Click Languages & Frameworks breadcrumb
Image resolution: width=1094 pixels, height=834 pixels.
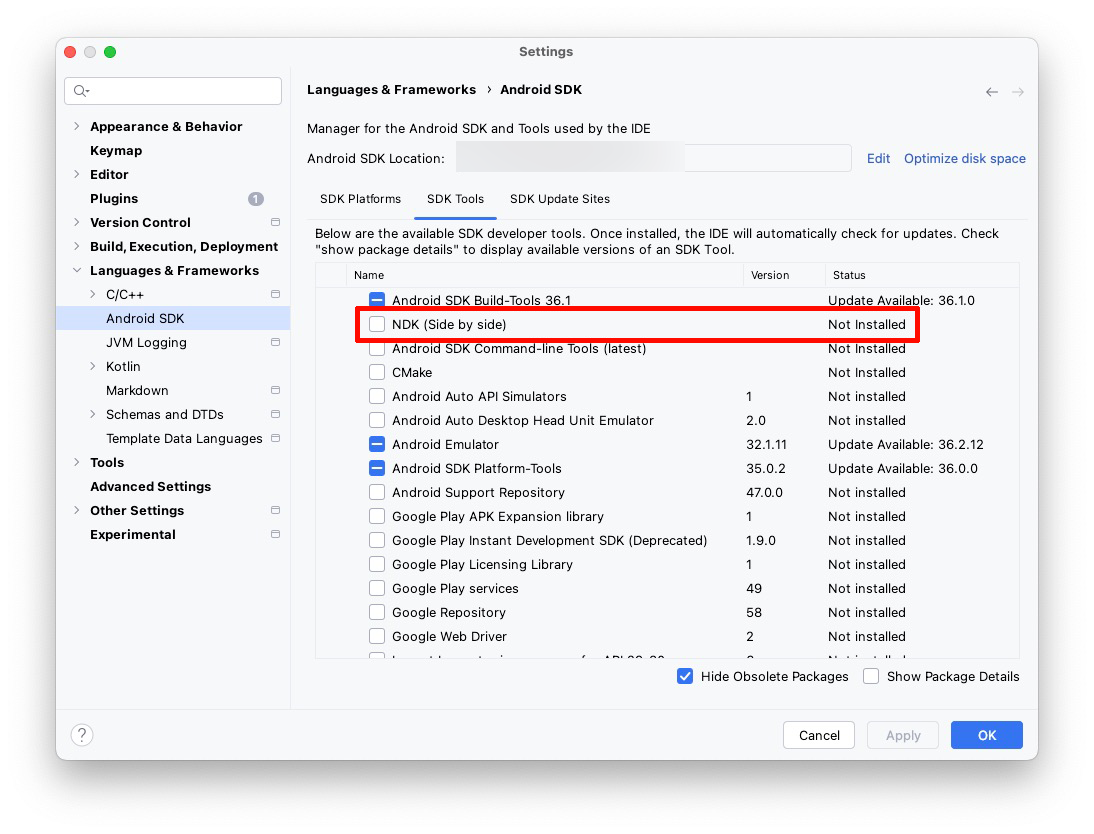click(391, 89)
